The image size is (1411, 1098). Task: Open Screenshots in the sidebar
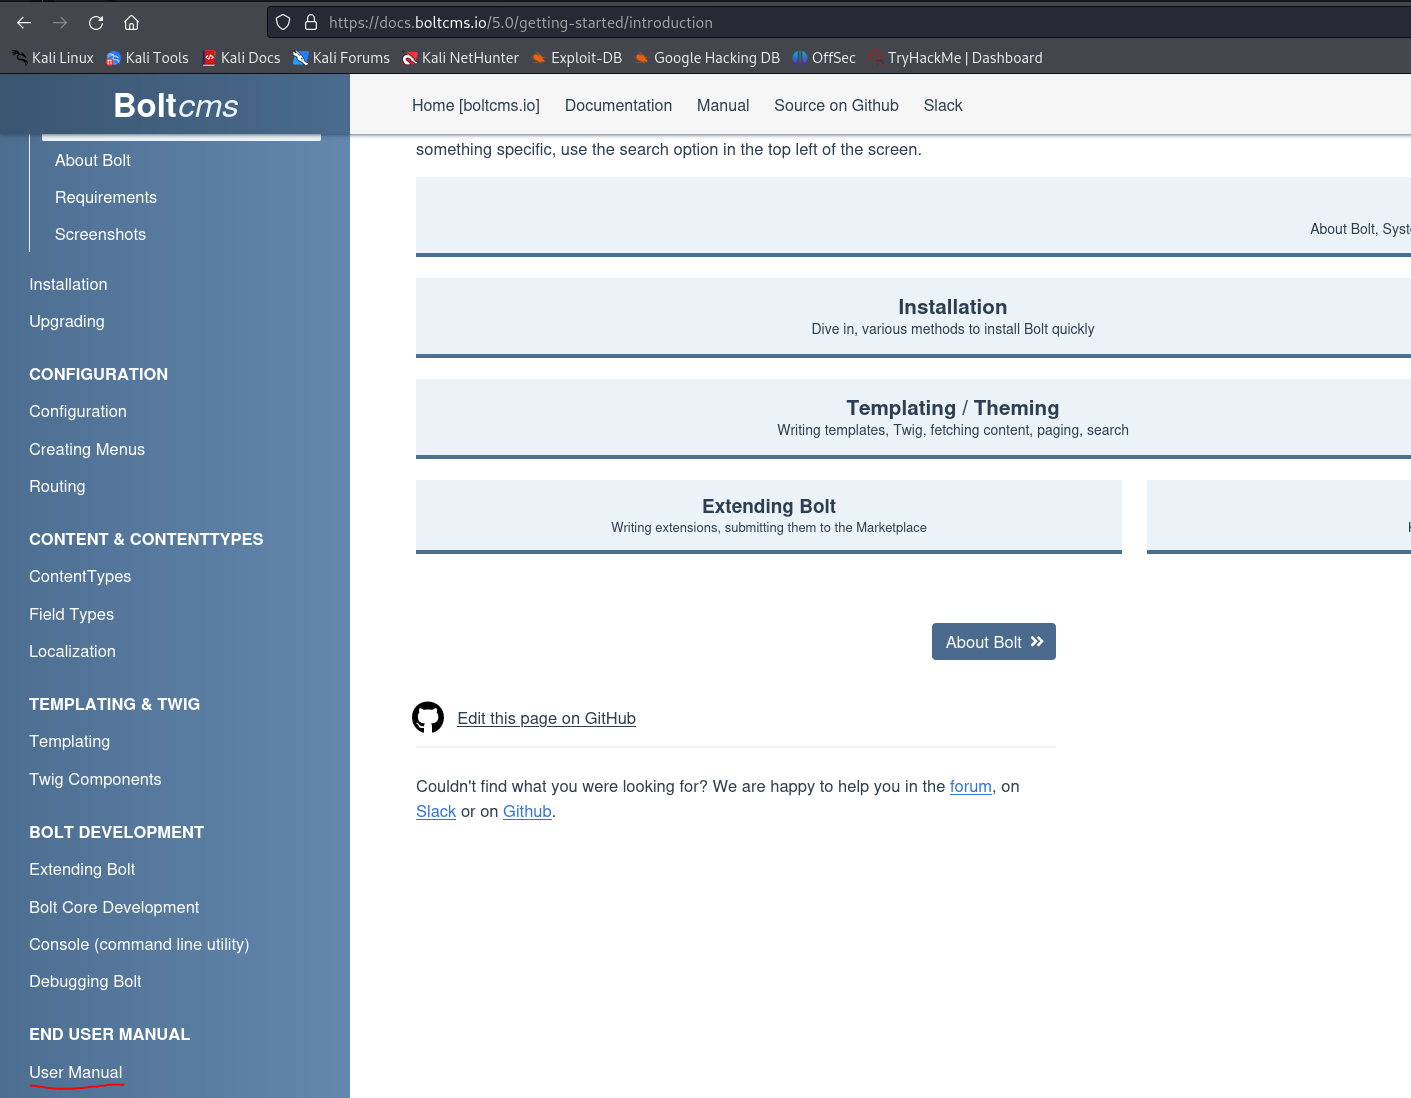100,234
